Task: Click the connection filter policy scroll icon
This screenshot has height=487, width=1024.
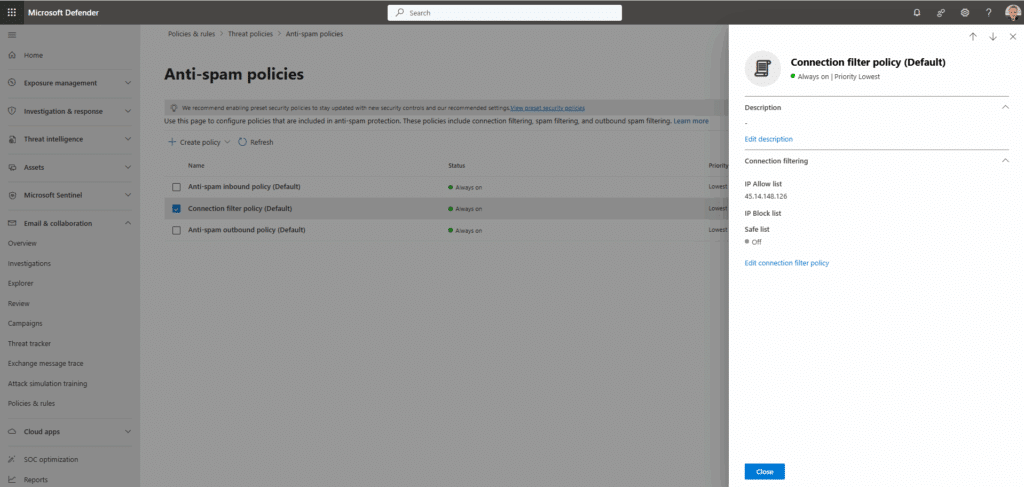Action: [x=763, y=68]
